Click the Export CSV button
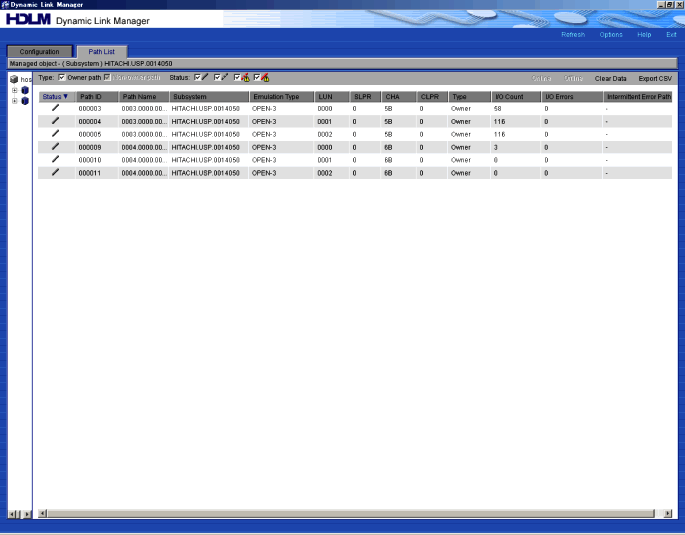The image size is (685, 535). (x=655, y=79)
